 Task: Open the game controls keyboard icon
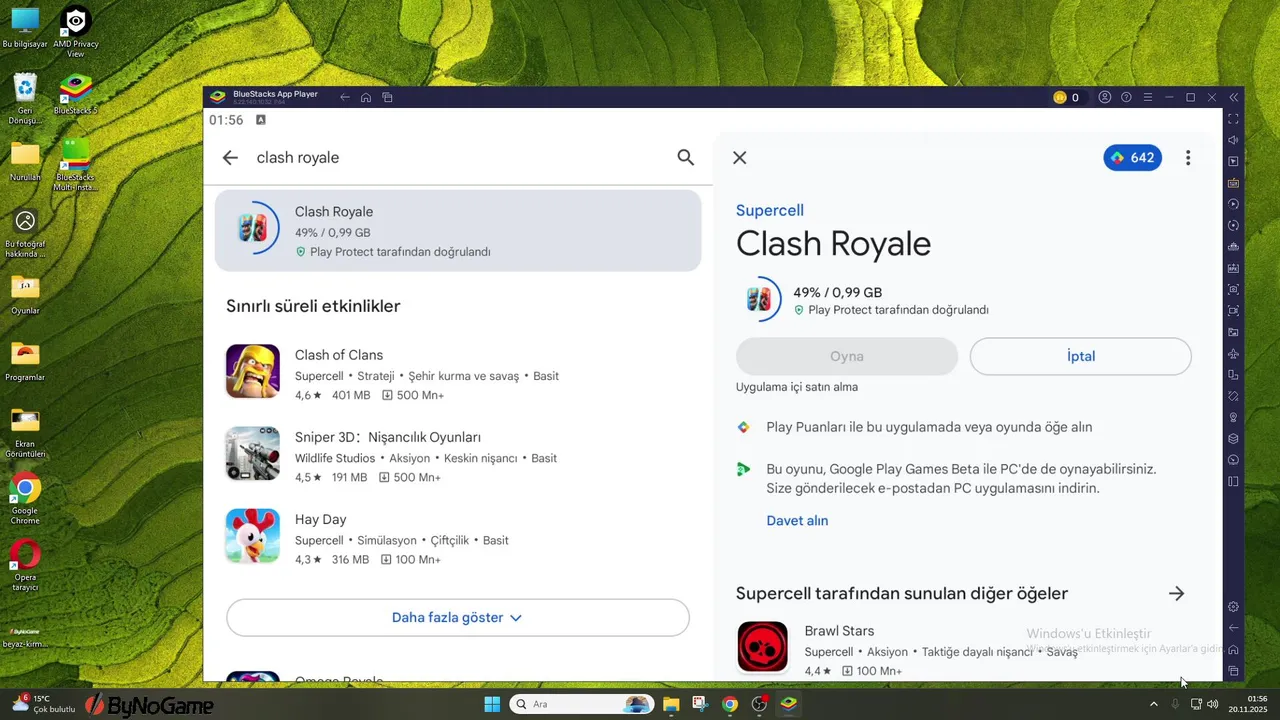point(1233,183)
